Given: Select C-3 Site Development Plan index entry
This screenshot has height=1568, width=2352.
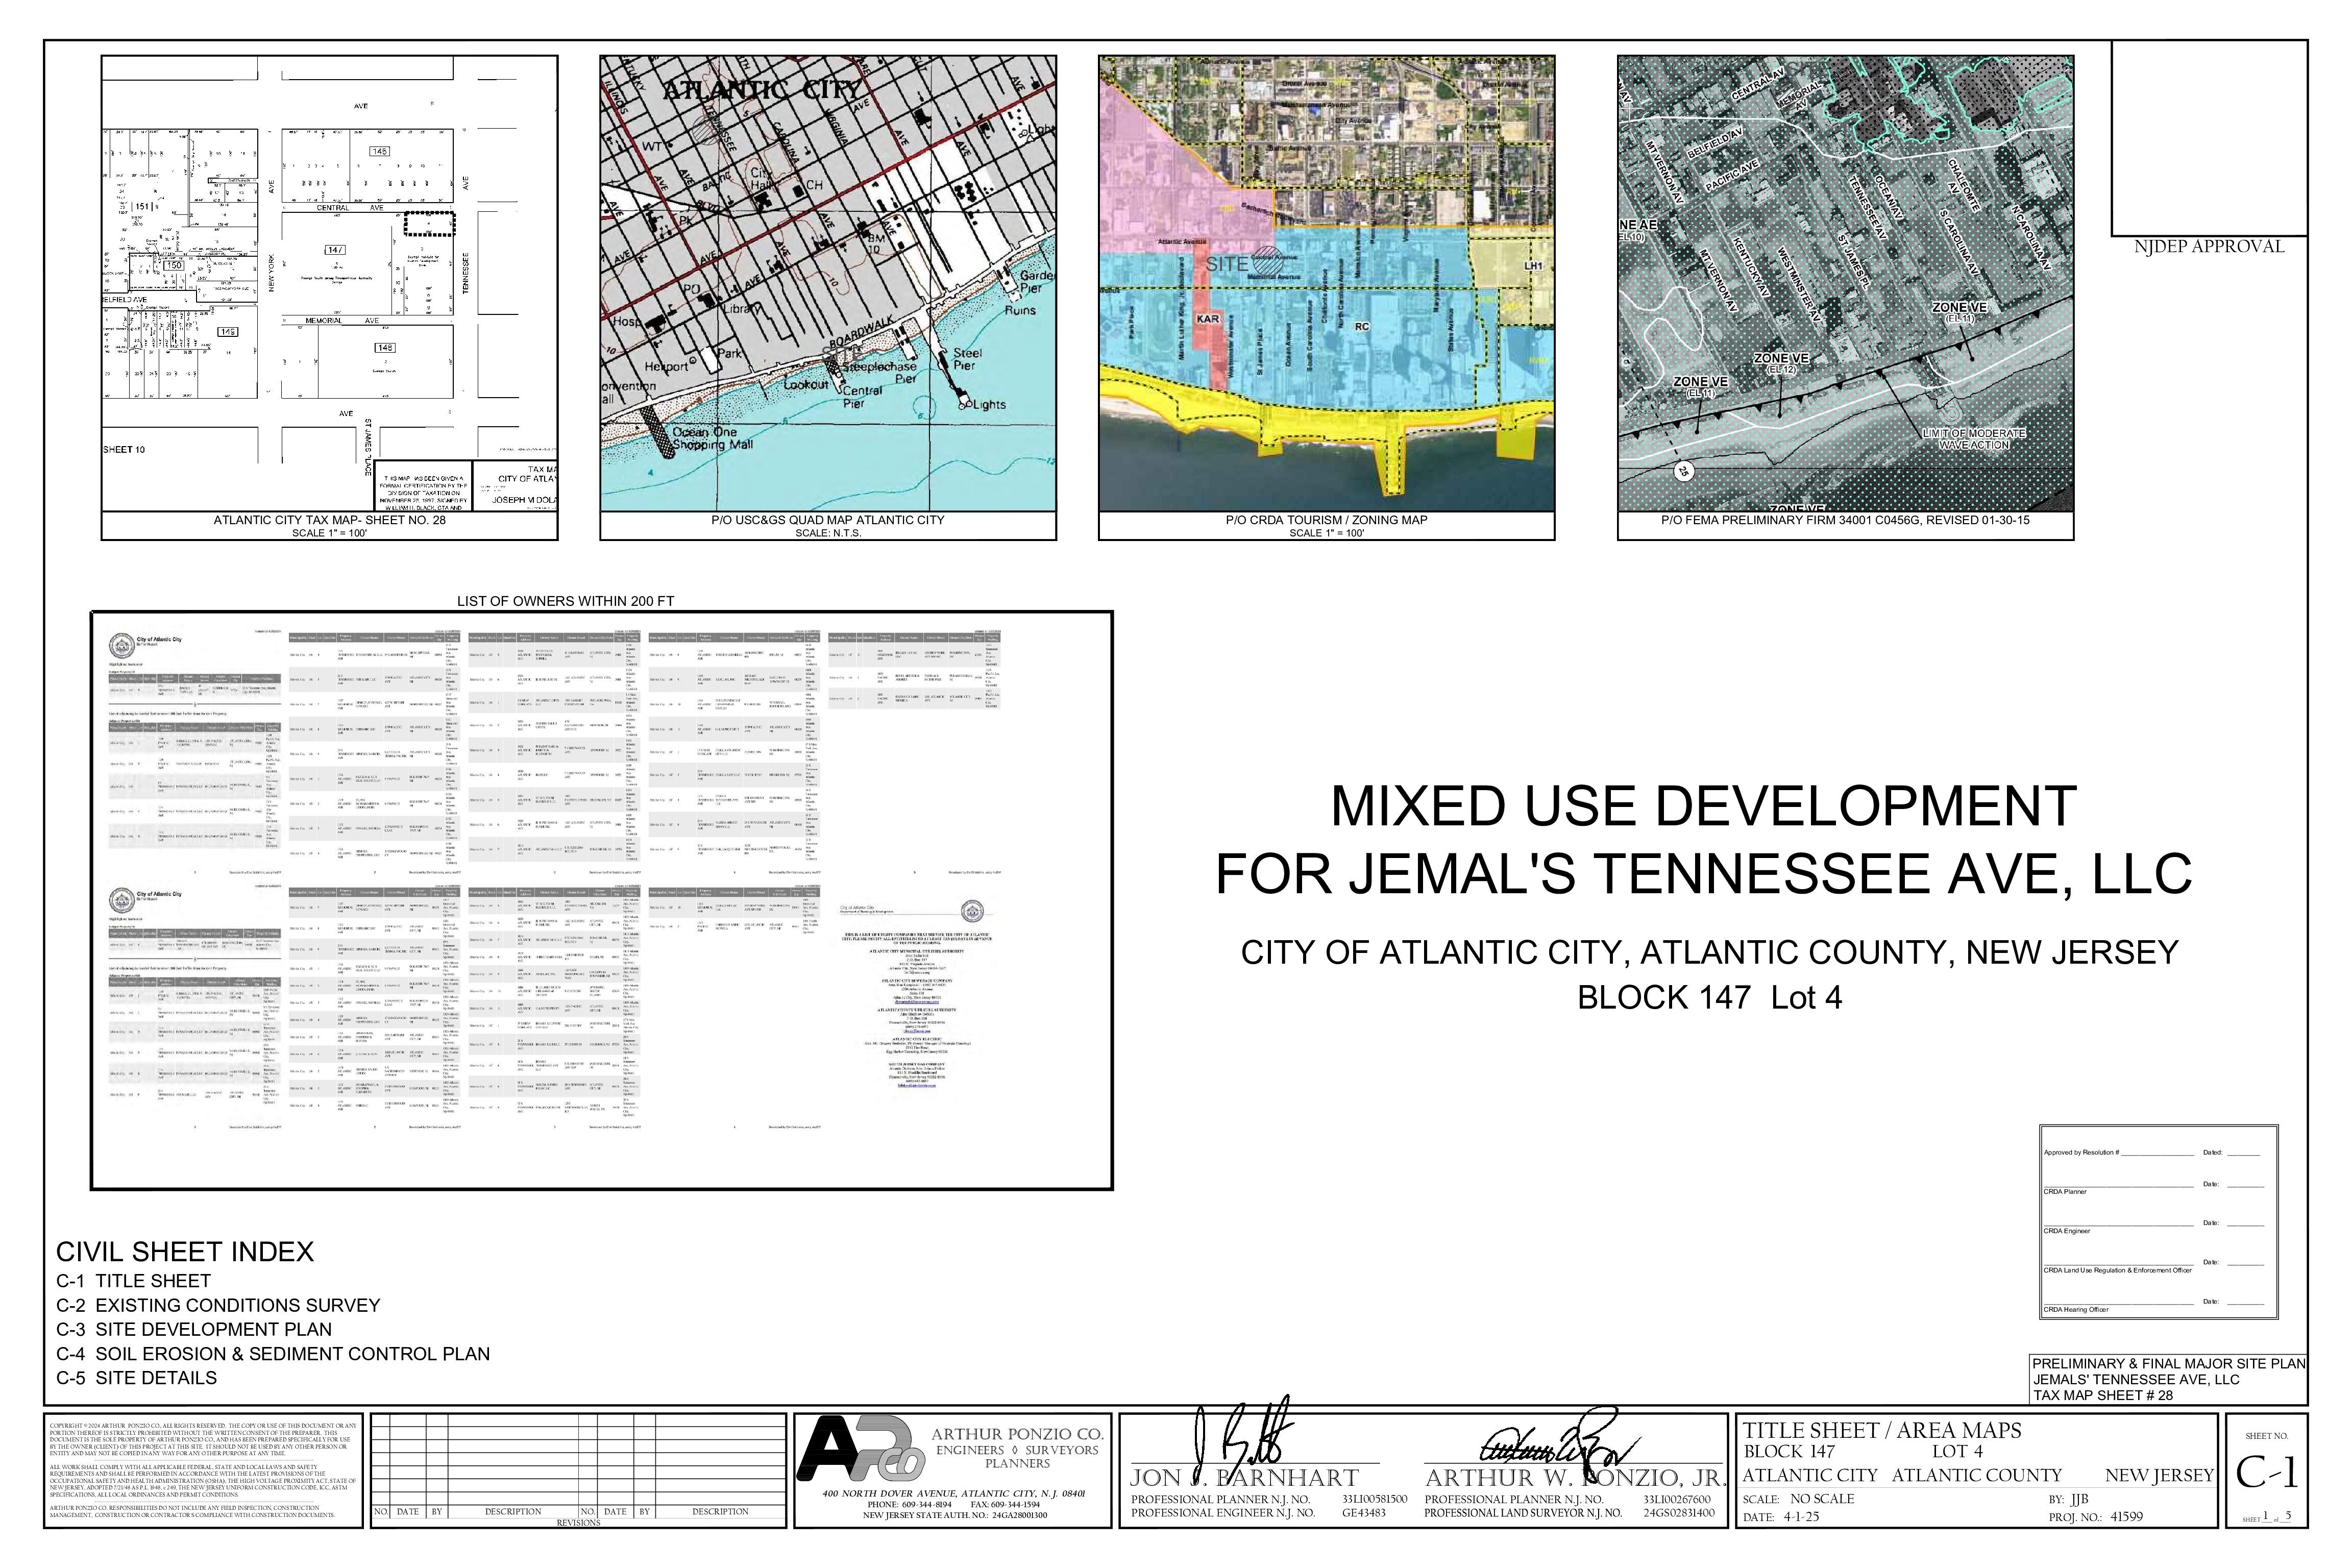Looking at the screenshot, I should coord(194,1329).
